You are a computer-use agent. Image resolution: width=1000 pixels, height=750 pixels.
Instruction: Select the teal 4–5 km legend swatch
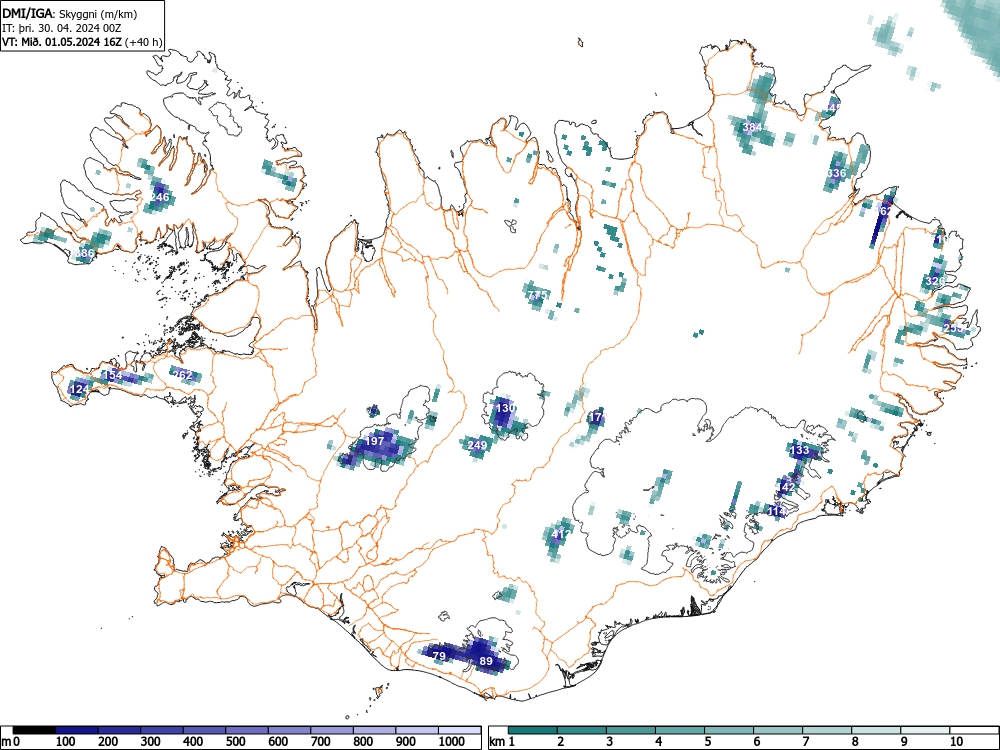[680, 730]
